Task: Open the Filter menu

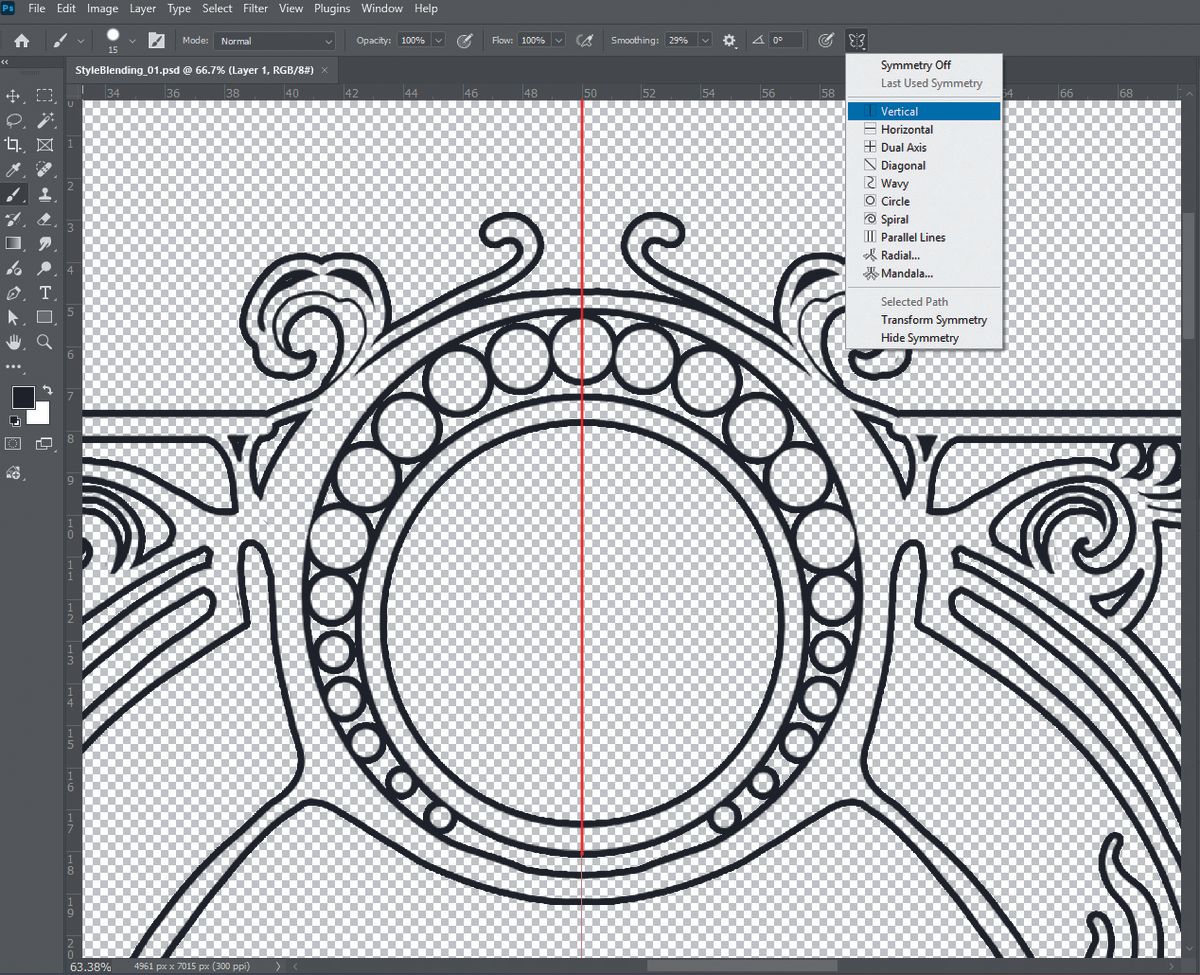Action: click(x=255, y=8)
